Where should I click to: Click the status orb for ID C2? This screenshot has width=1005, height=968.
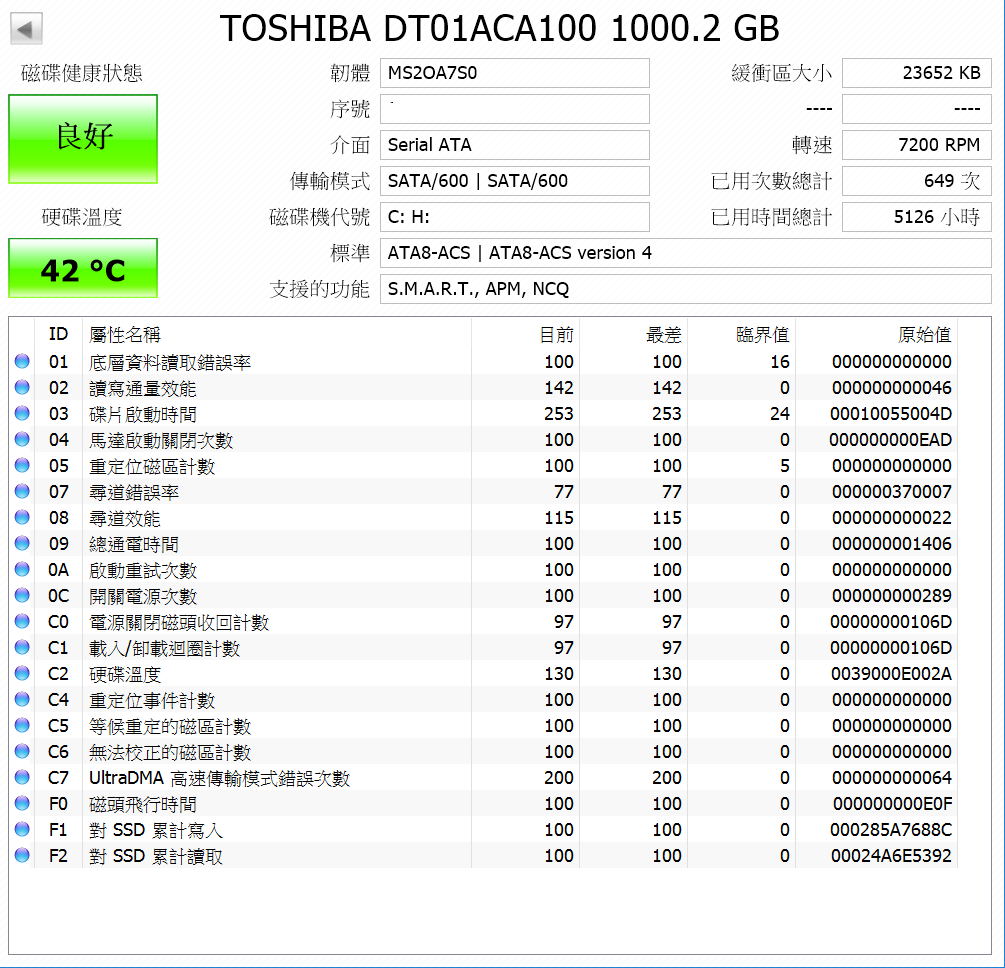pyautogui.click(x=22, y=673)
